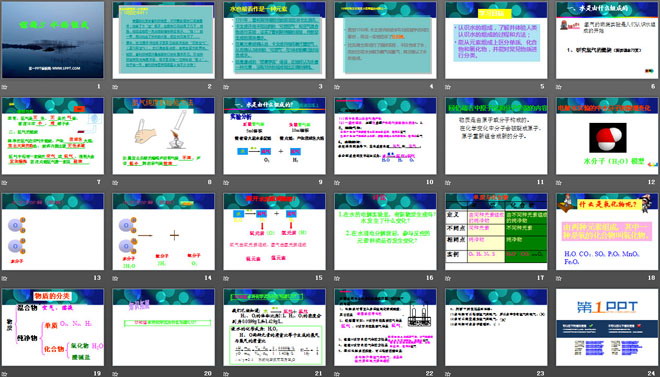
Task: Choose slide 5 learning objectives thumbnail
Action: pos(496,40)
